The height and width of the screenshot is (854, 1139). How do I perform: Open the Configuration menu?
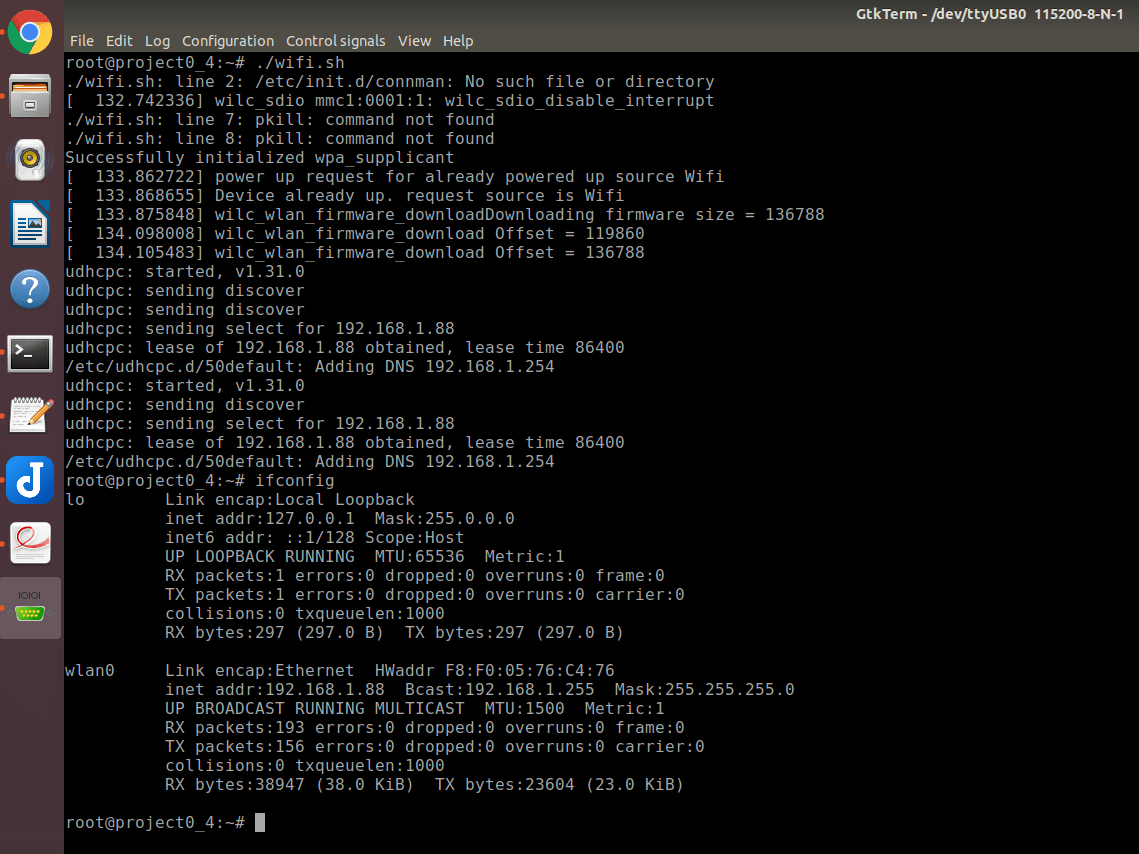tap(228, 41)
